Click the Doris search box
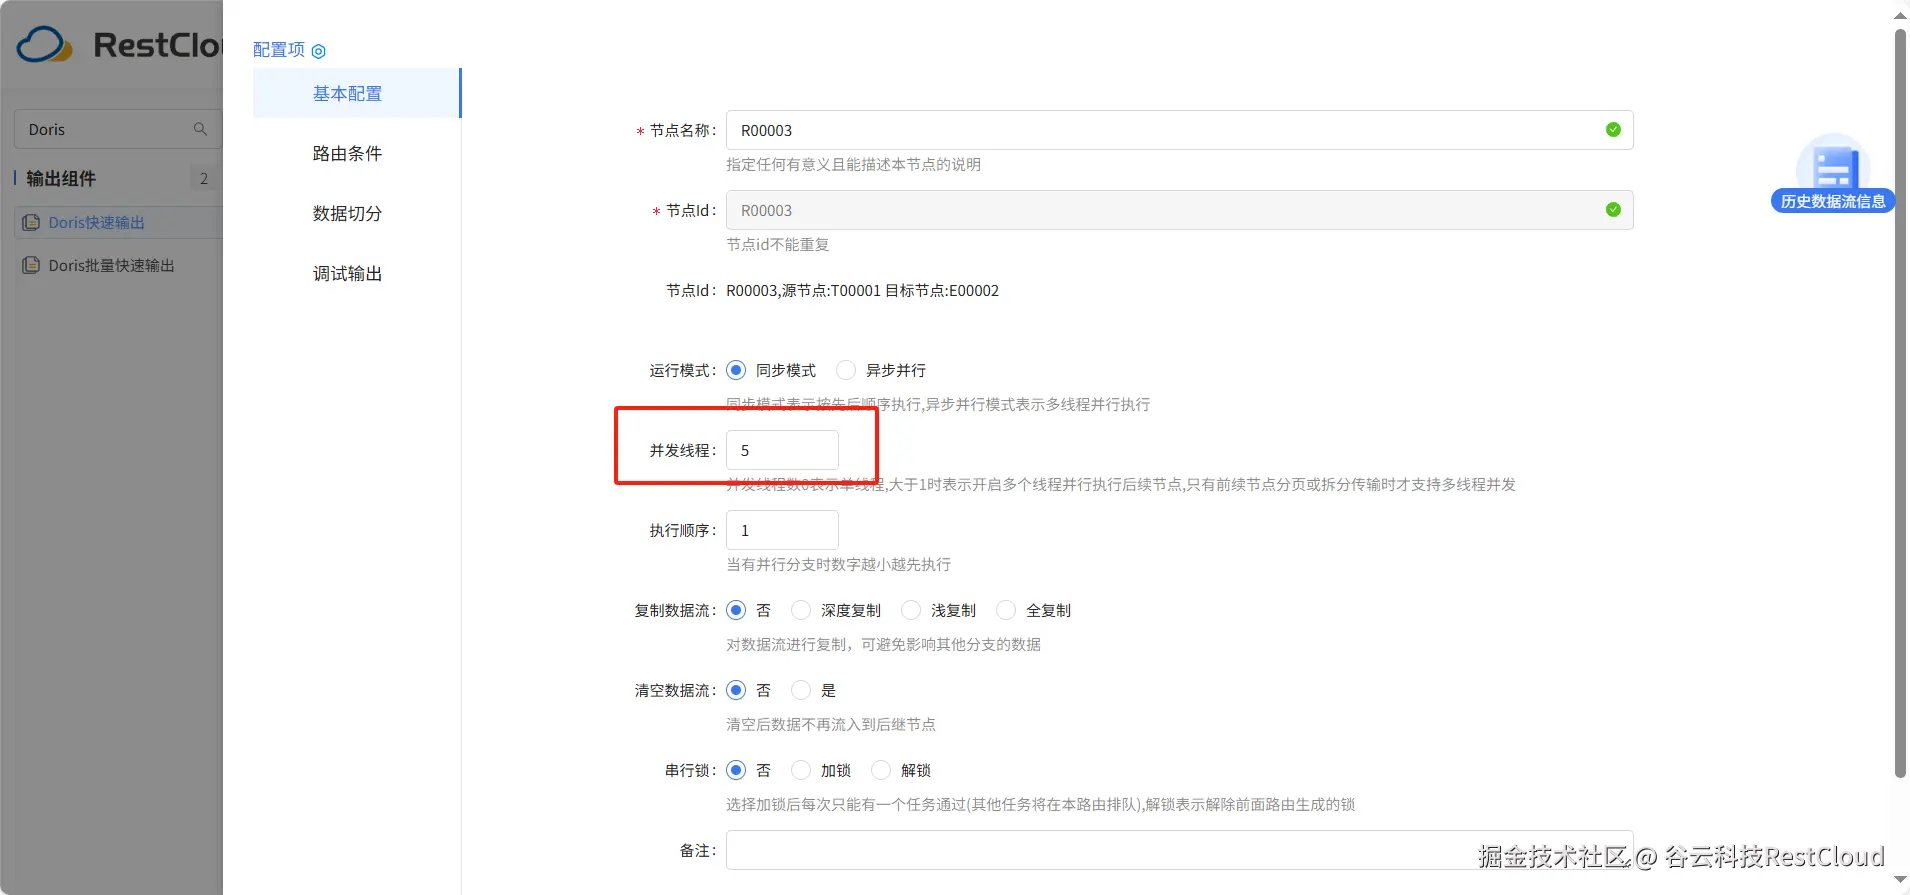Screen dimensions: 1910x895 (118, 129)
